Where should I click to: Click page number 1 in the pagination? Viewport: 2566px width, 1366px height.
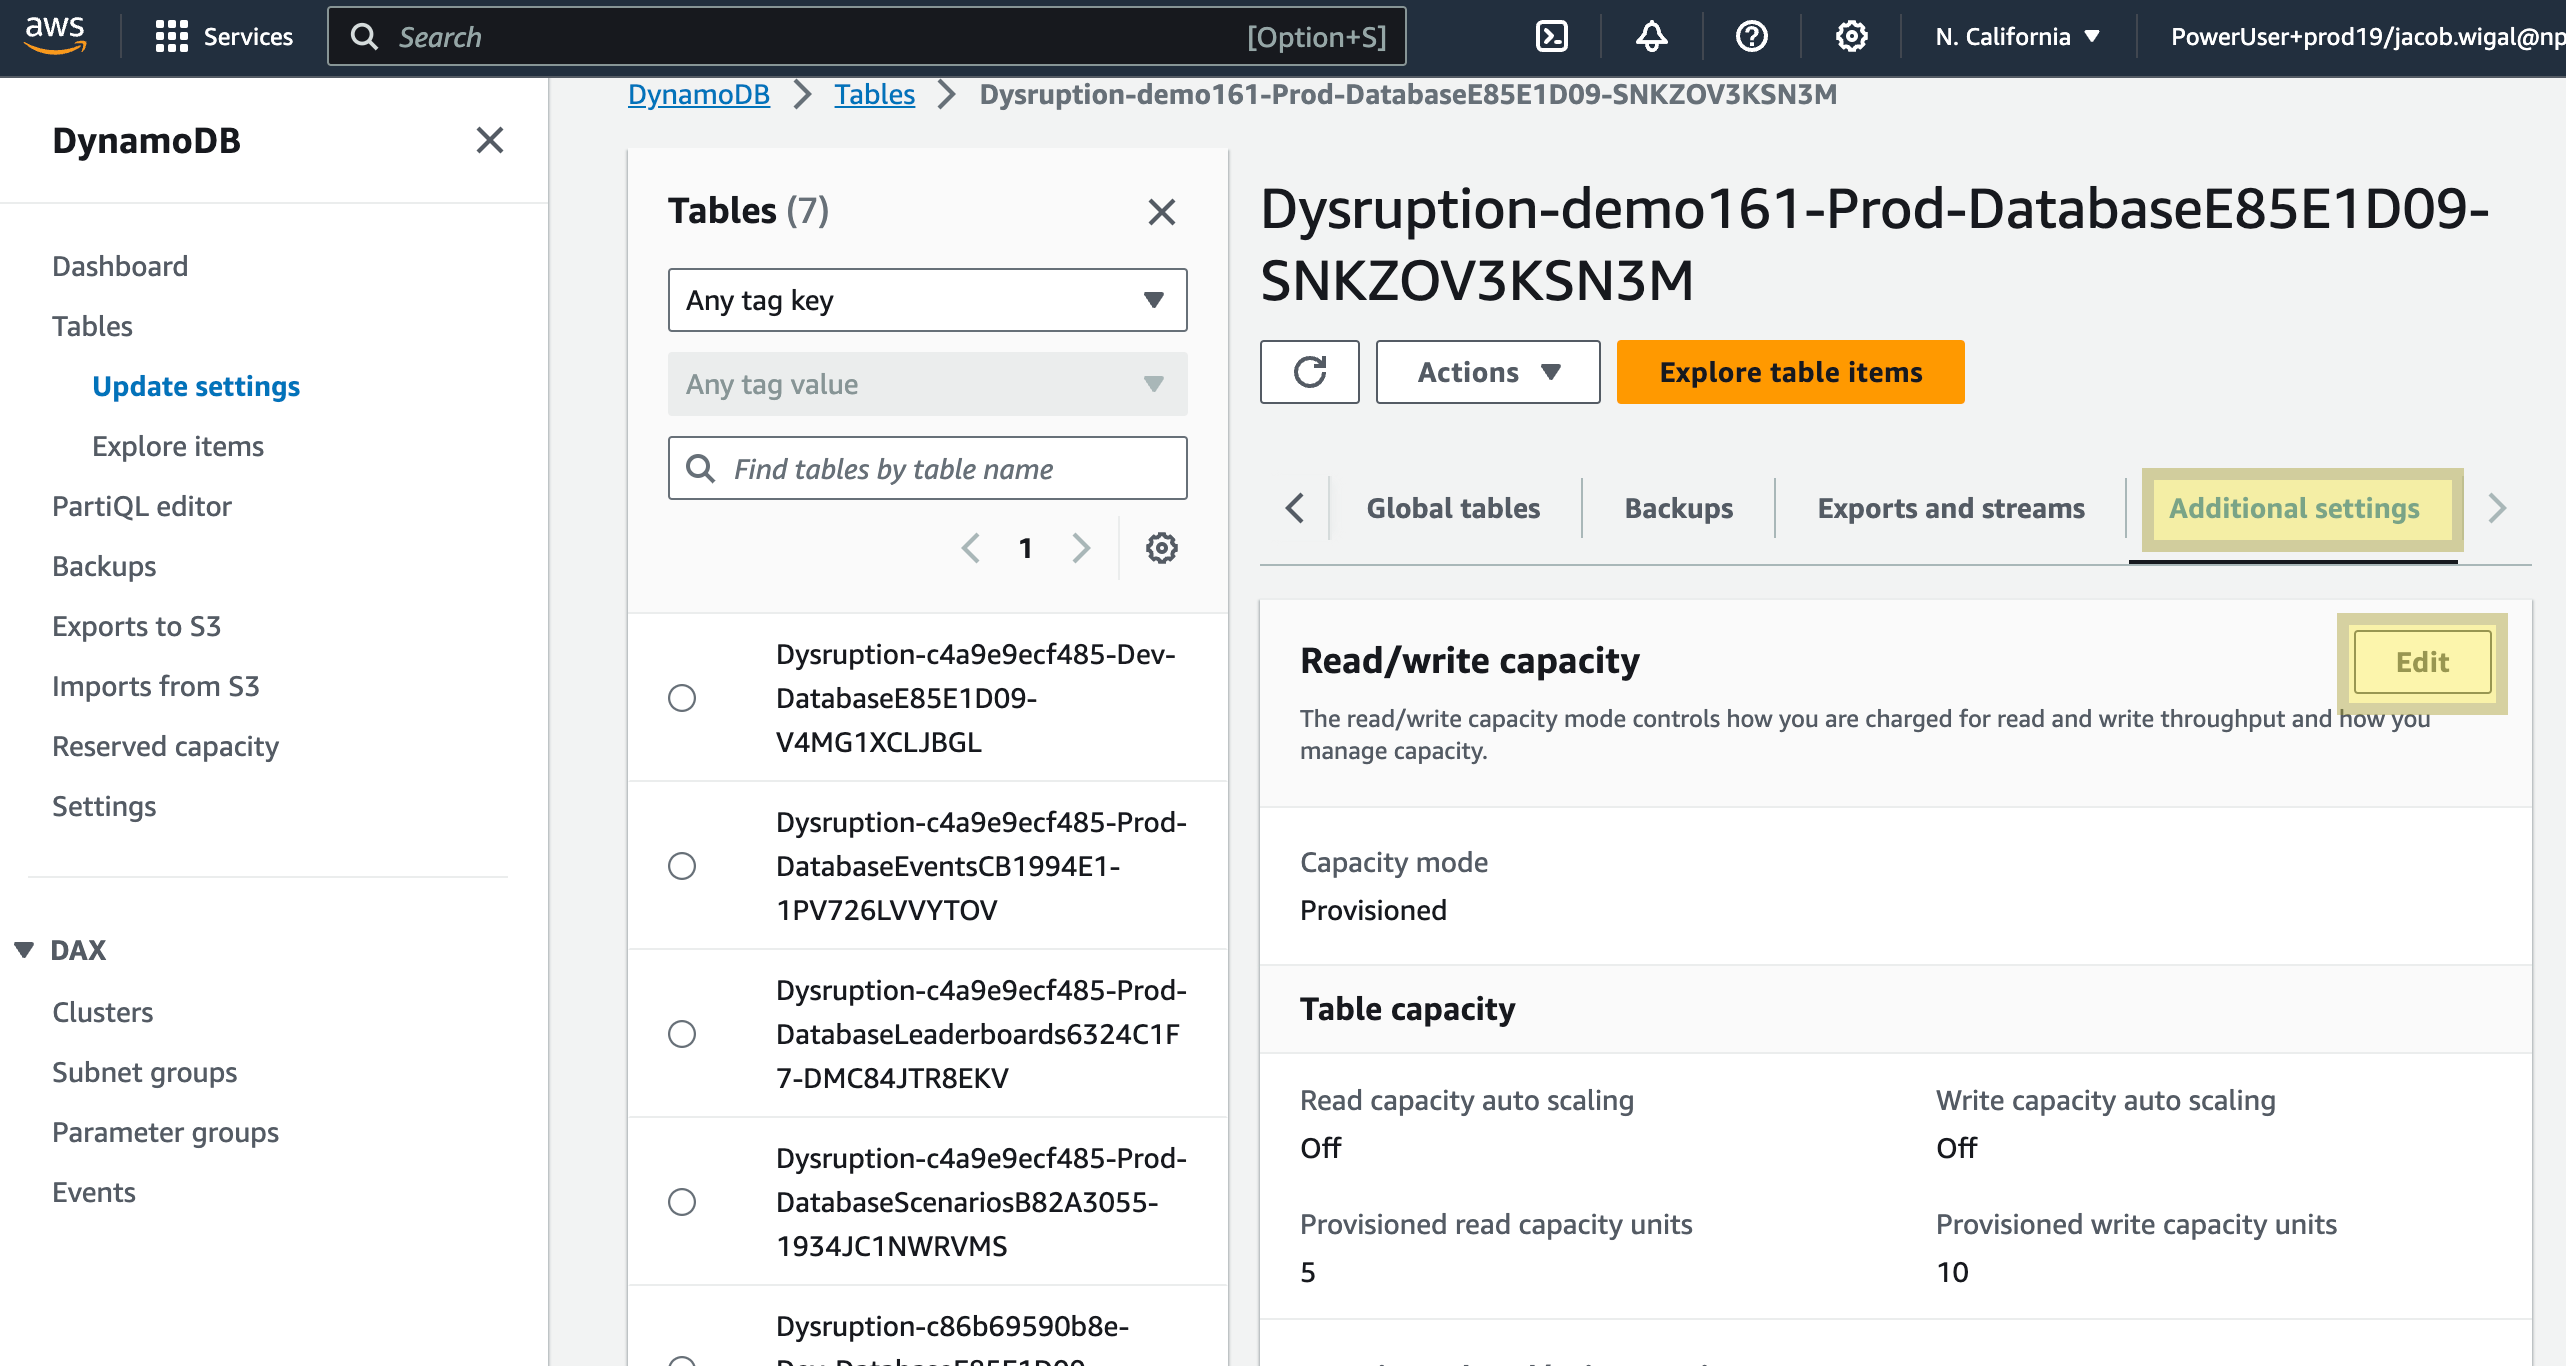pos(1025,548)
